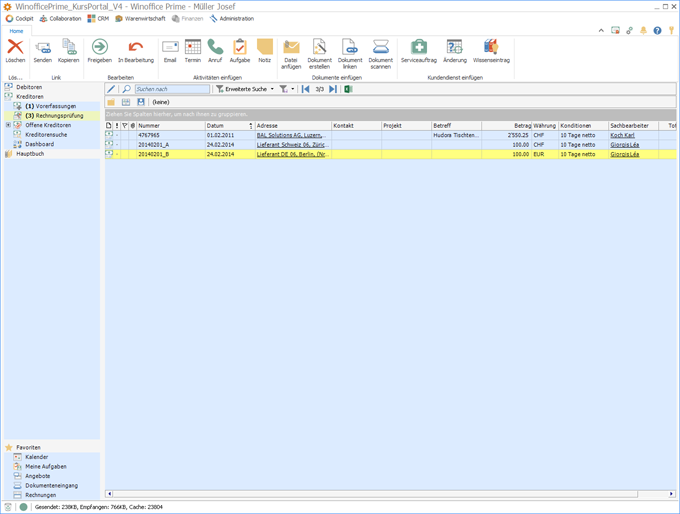Click the notification bell icon
680x514 pixels.
point(644,30)
